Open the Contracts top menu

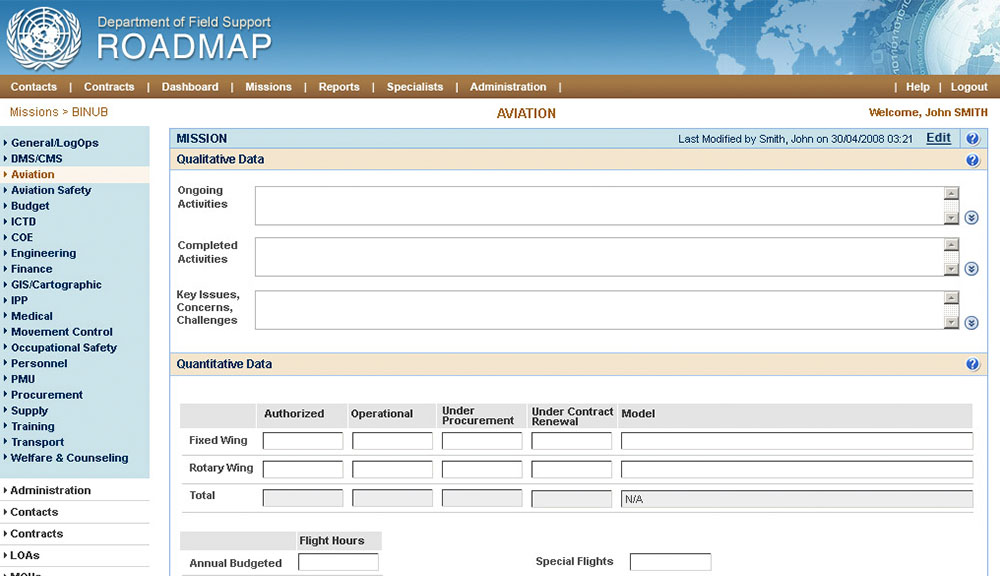[109, 87]
